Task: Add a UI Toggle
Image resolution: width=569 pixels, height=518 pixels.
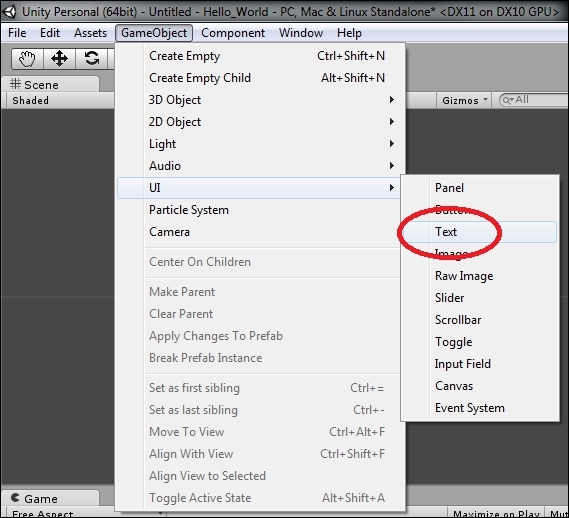Action: [480, 342]
